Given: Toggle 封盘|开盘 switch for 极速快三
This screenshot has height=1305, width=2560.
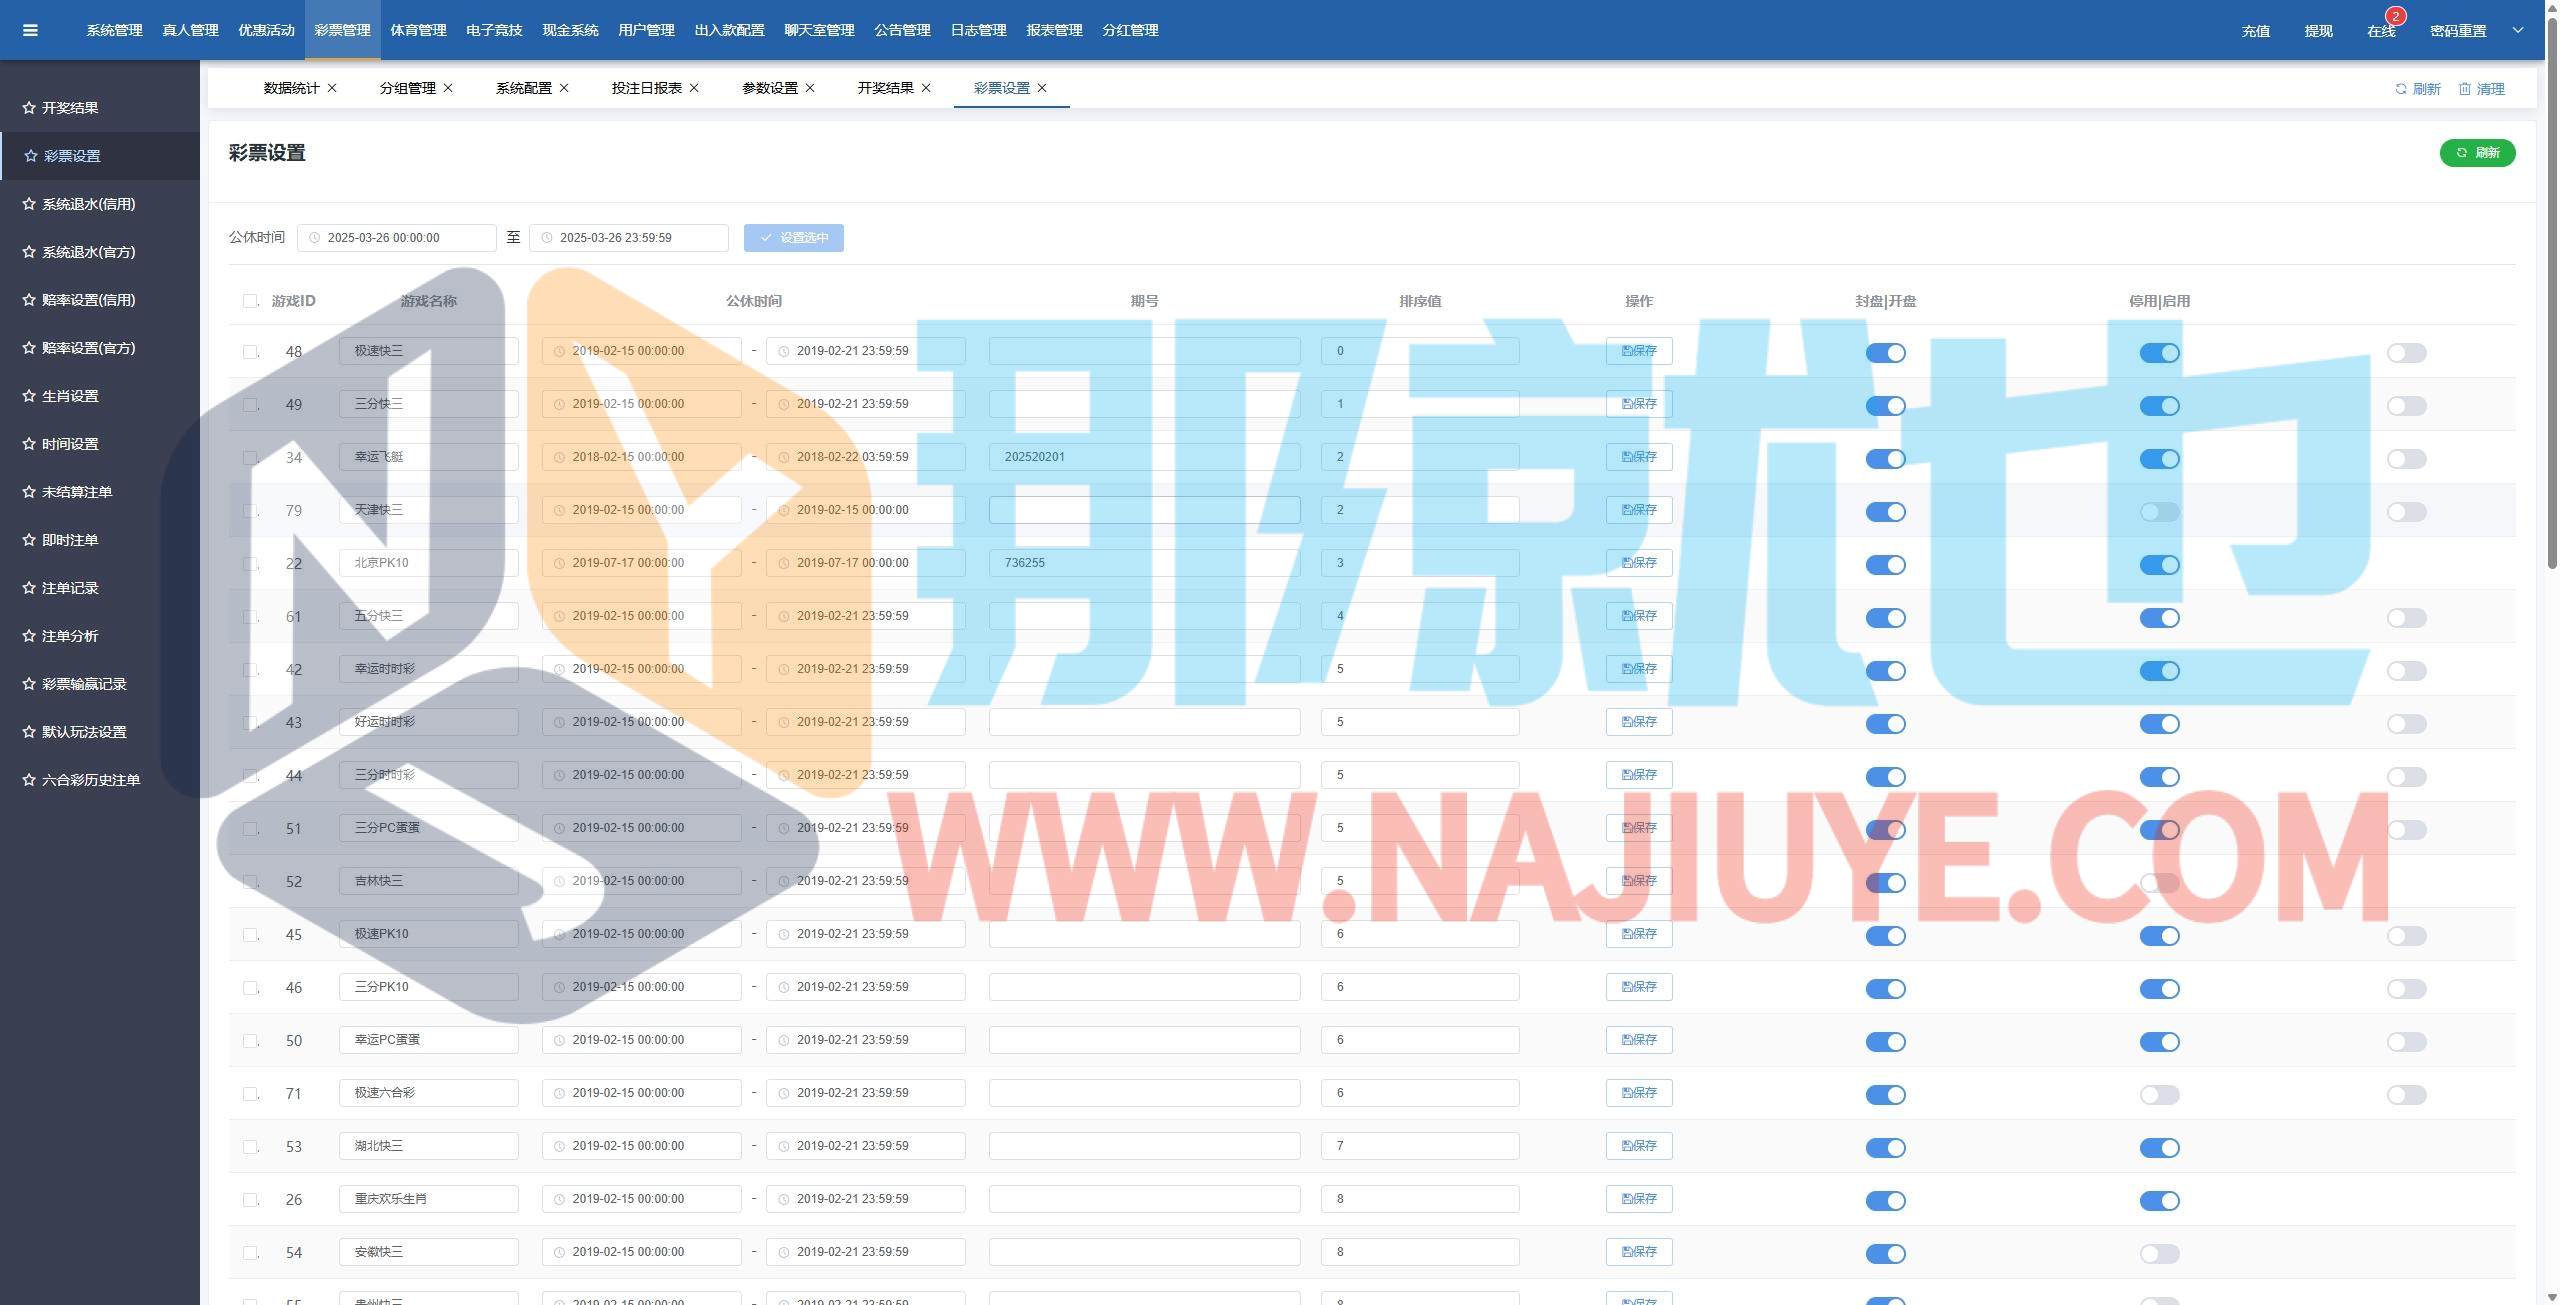Looking at the screenshot, I should click(1885, 353).
